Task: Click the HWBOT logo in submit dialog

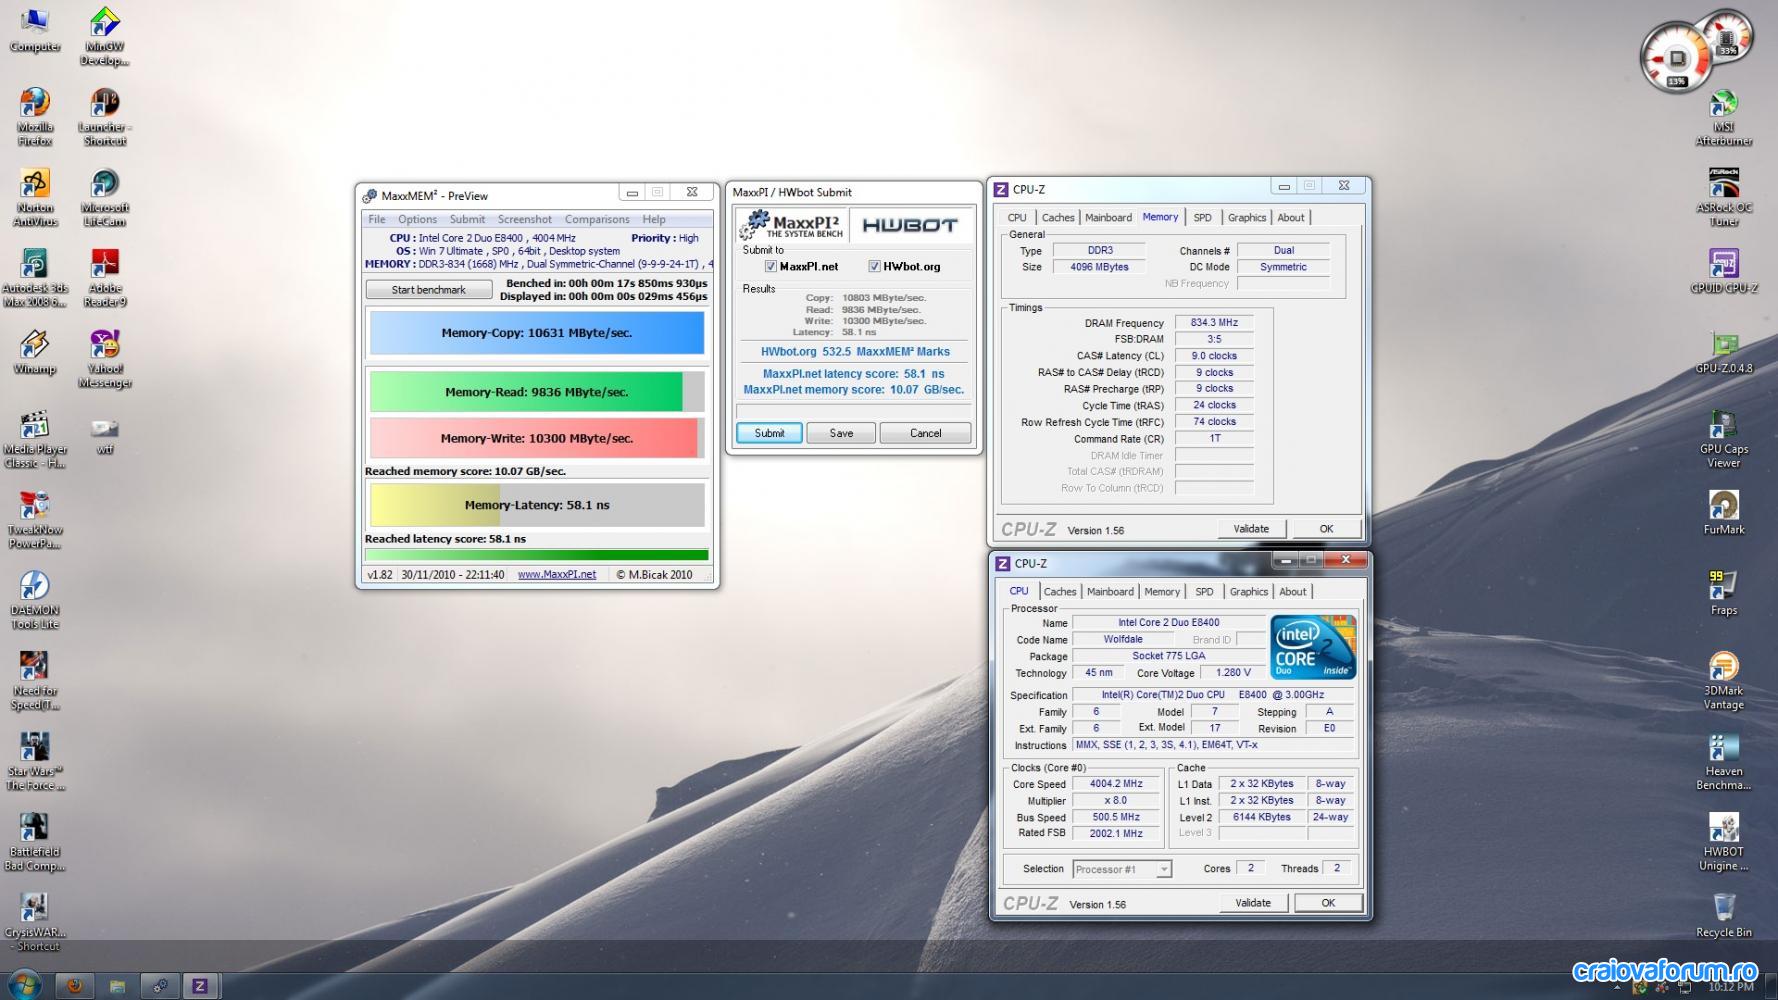Action: pyautogui.click(x=910, y=225)
